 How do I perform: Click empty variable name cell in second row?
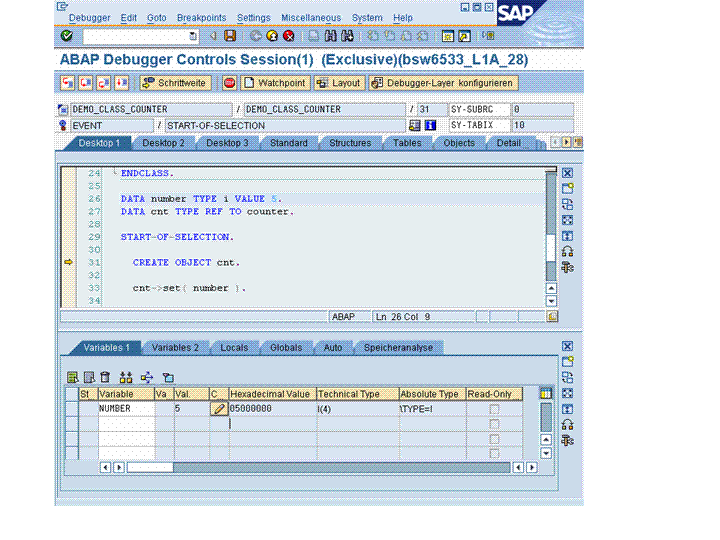126,424
